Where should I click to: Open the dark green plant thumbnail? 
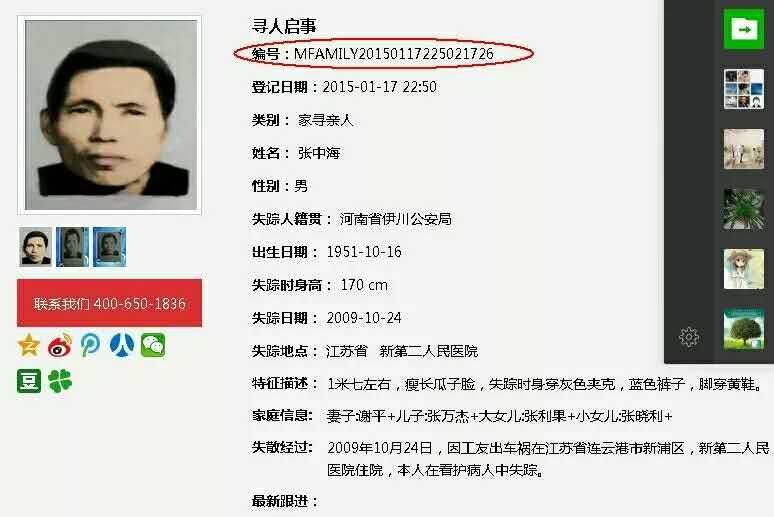click(744, 209)
